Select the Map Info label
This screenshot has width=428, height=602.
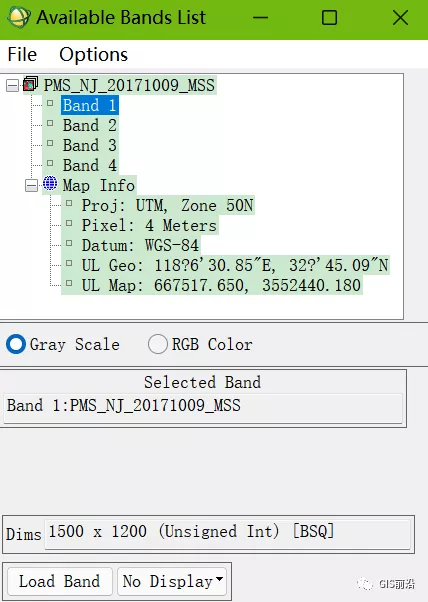(x=99, y=186)
